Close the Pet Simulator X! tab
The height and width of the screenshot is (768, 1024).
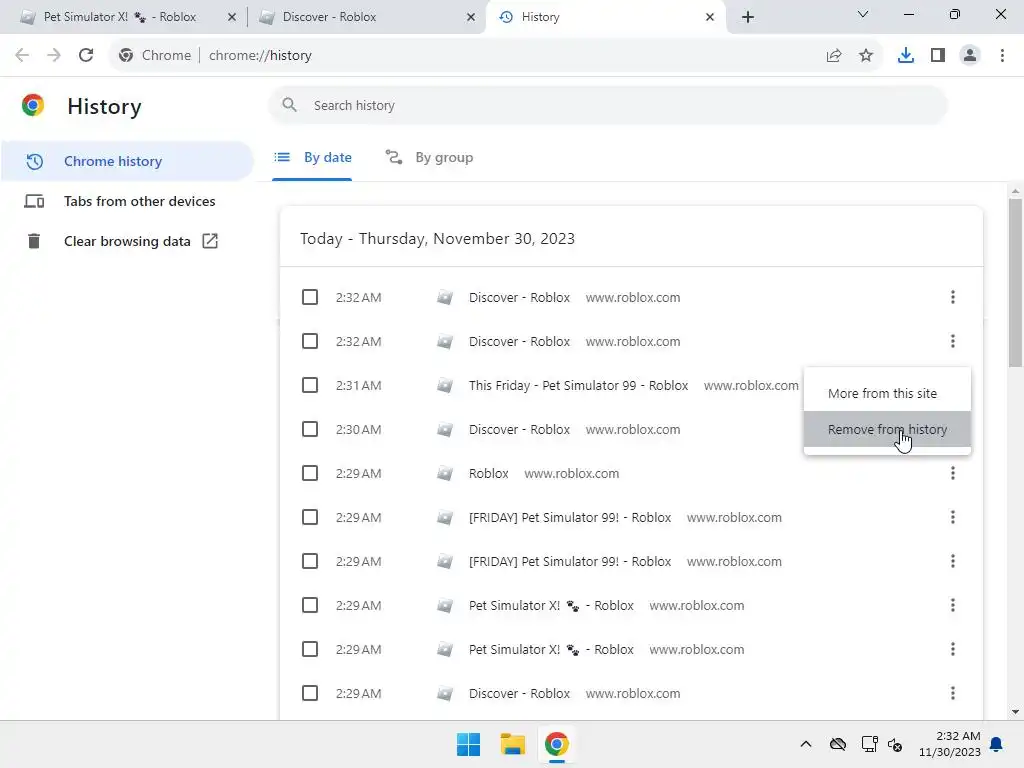pyautogui.click(x=232, y=17)
